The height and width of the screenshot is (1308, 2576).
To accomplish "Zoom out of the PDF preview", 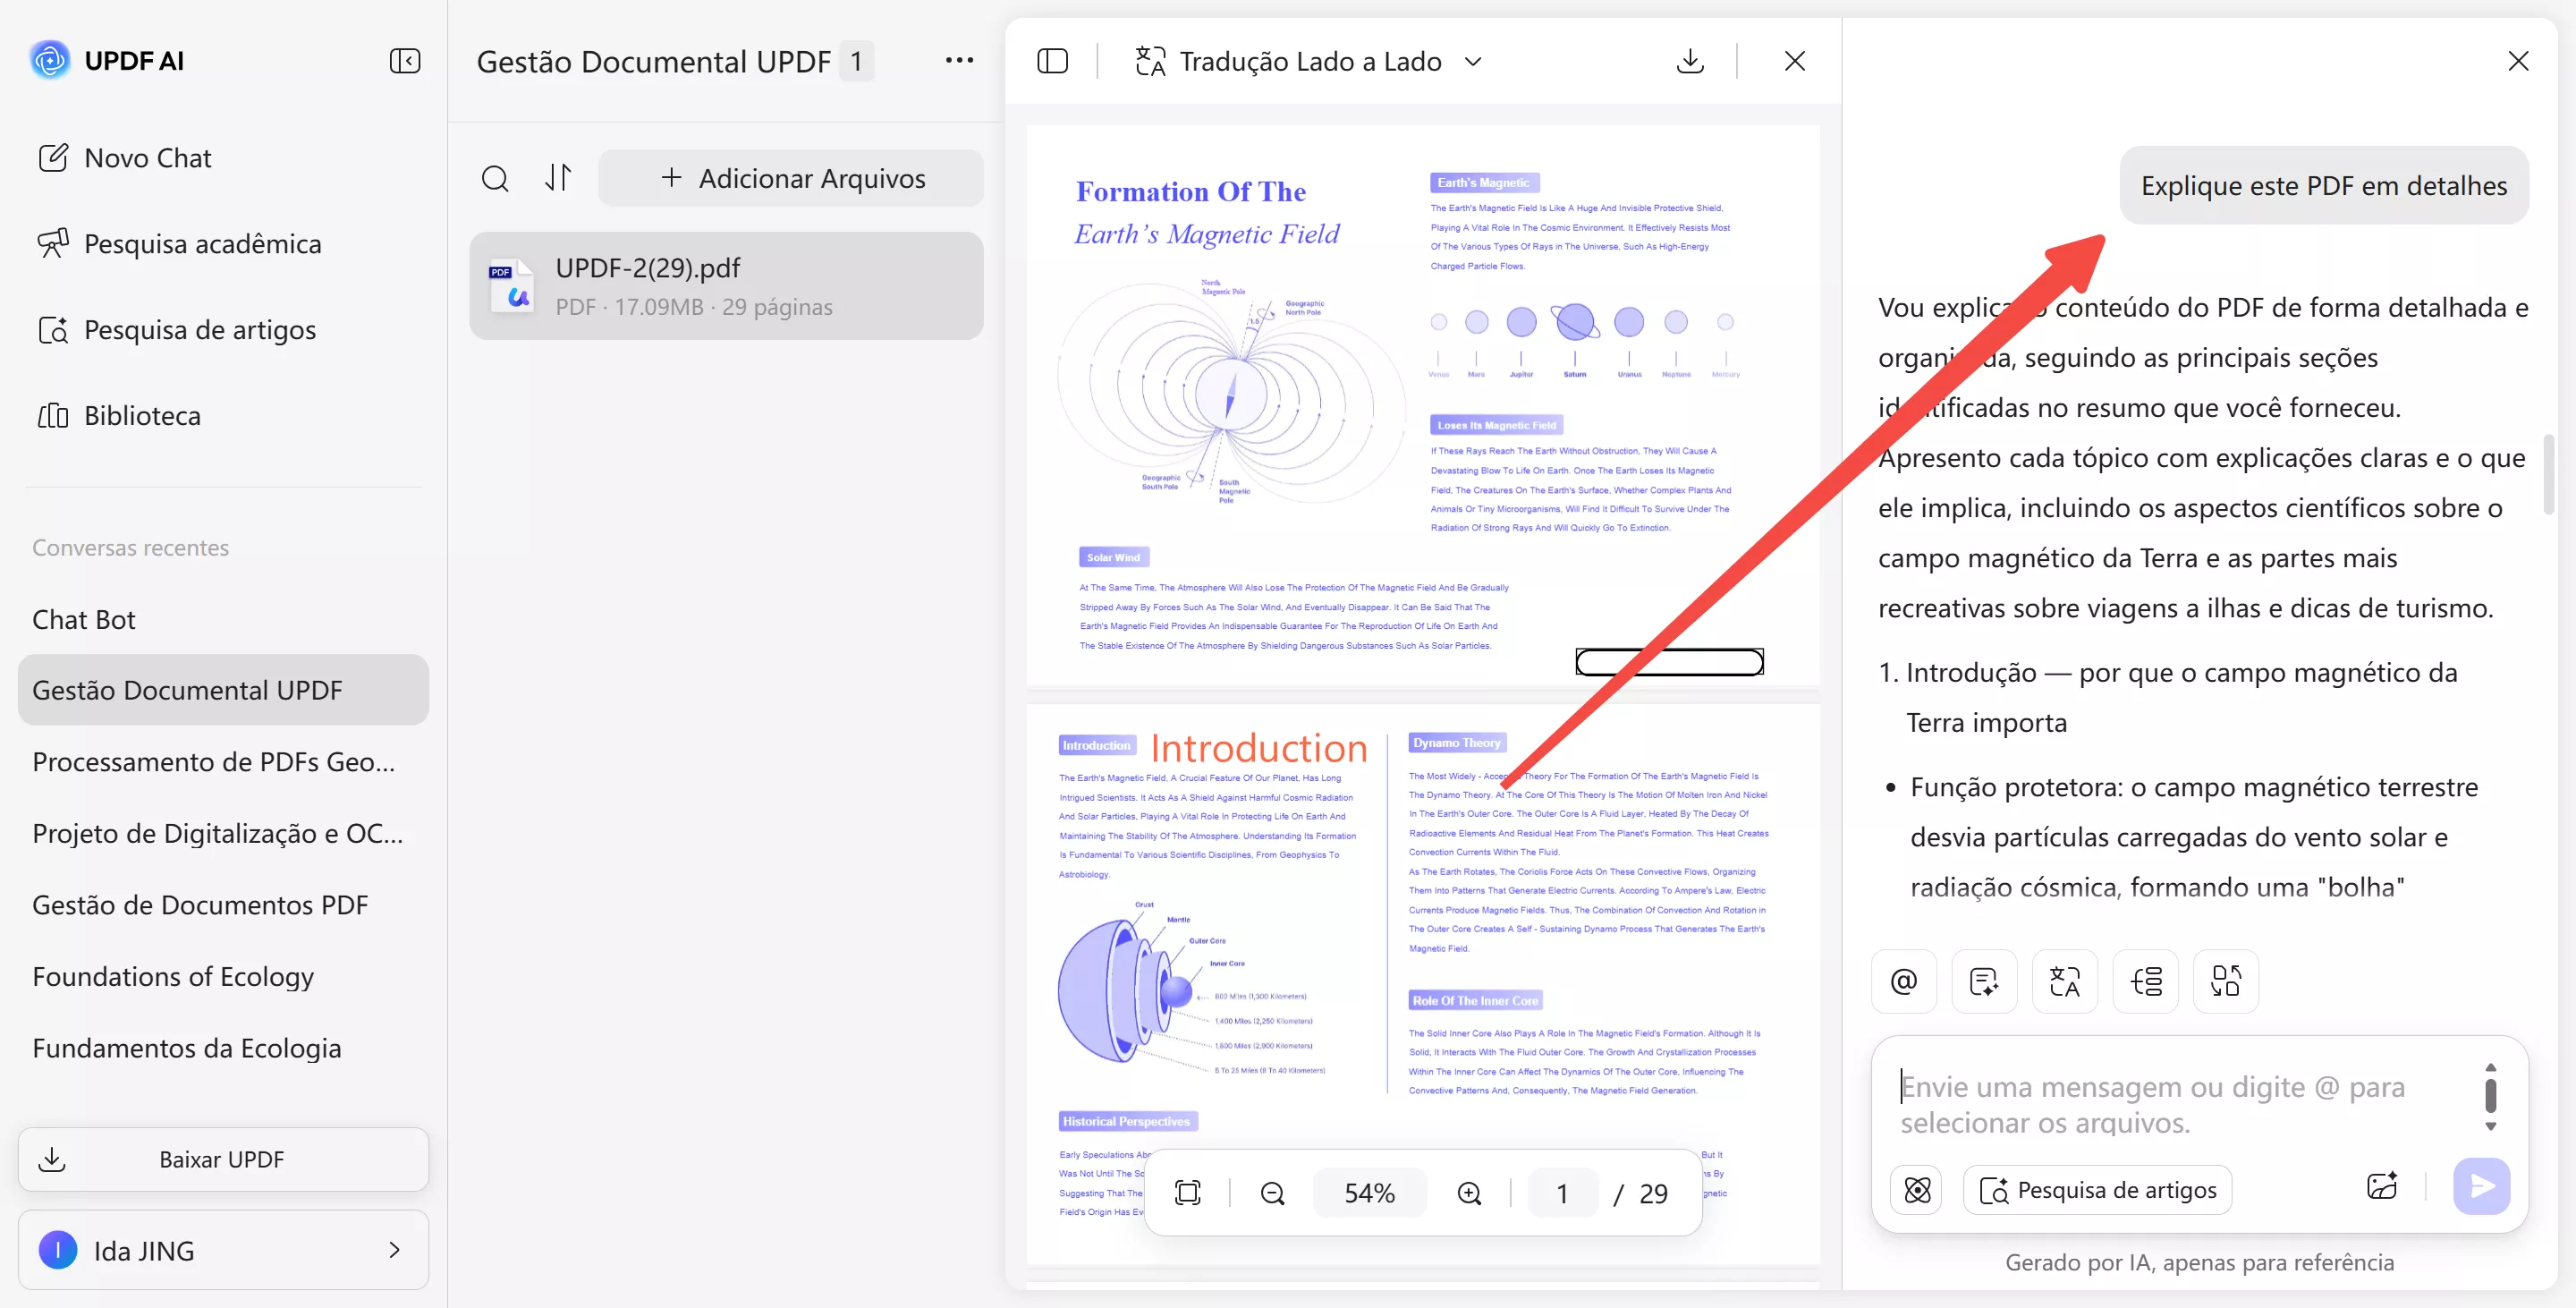I will pos(1272,1193).
